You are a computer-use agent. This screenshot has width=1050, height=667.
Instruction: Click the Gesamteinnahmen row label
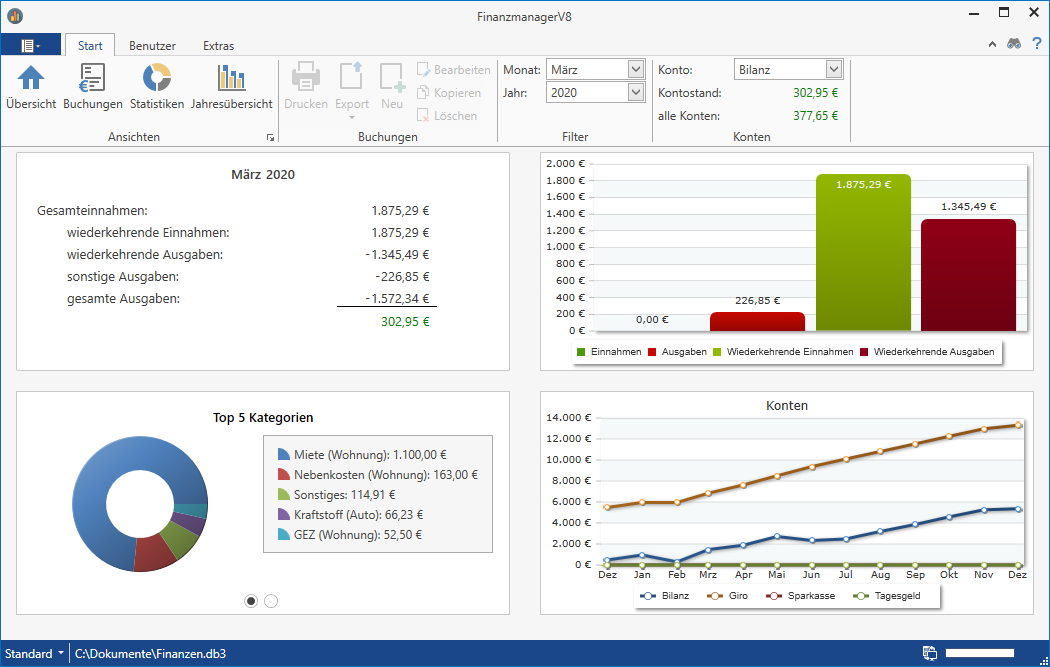(92, 210)
